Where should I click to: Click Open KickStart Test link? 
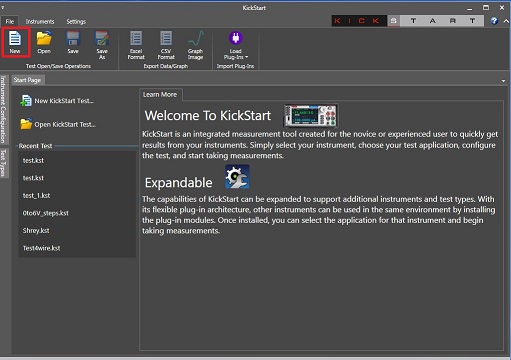tap(58, 124)
